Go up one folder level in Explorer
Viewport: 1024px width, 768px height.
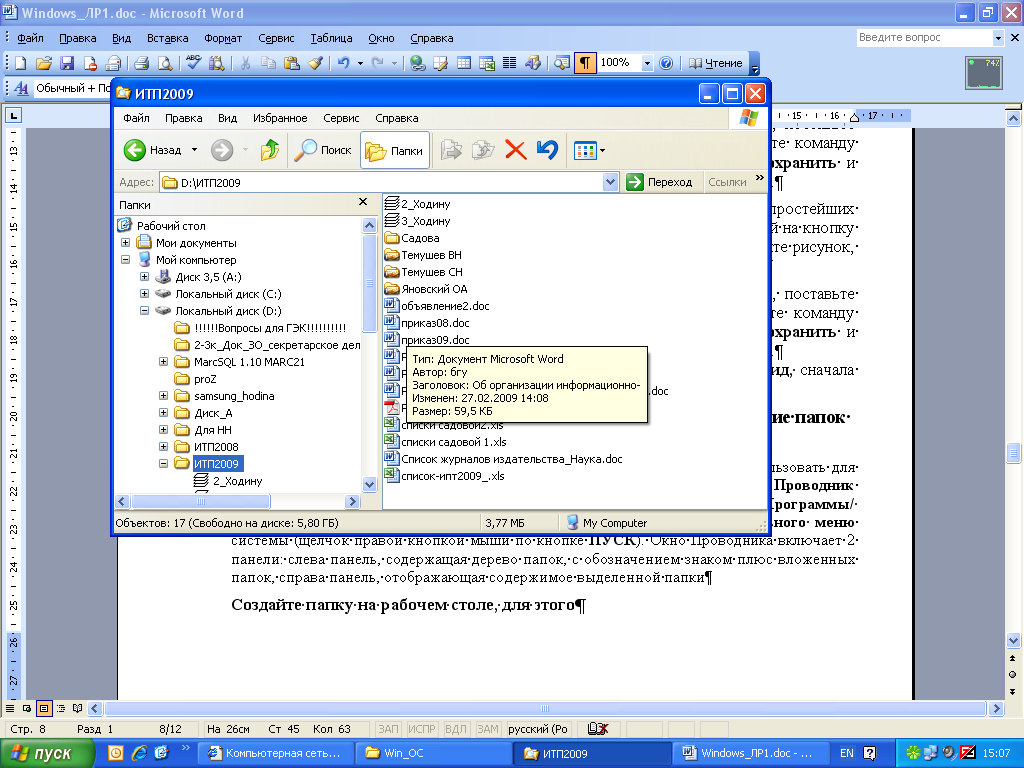click(270, 150)
